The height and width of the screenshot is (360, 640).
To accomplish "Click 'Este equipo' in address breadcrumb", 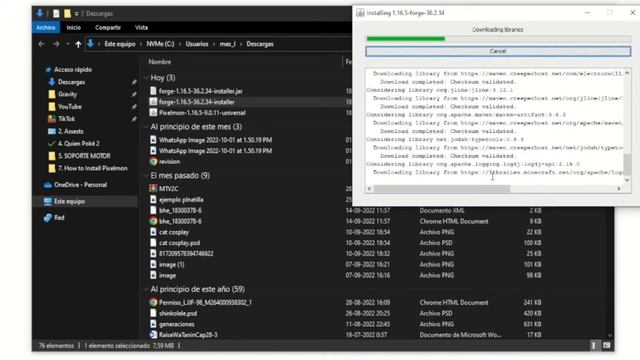I will (120, 44).
